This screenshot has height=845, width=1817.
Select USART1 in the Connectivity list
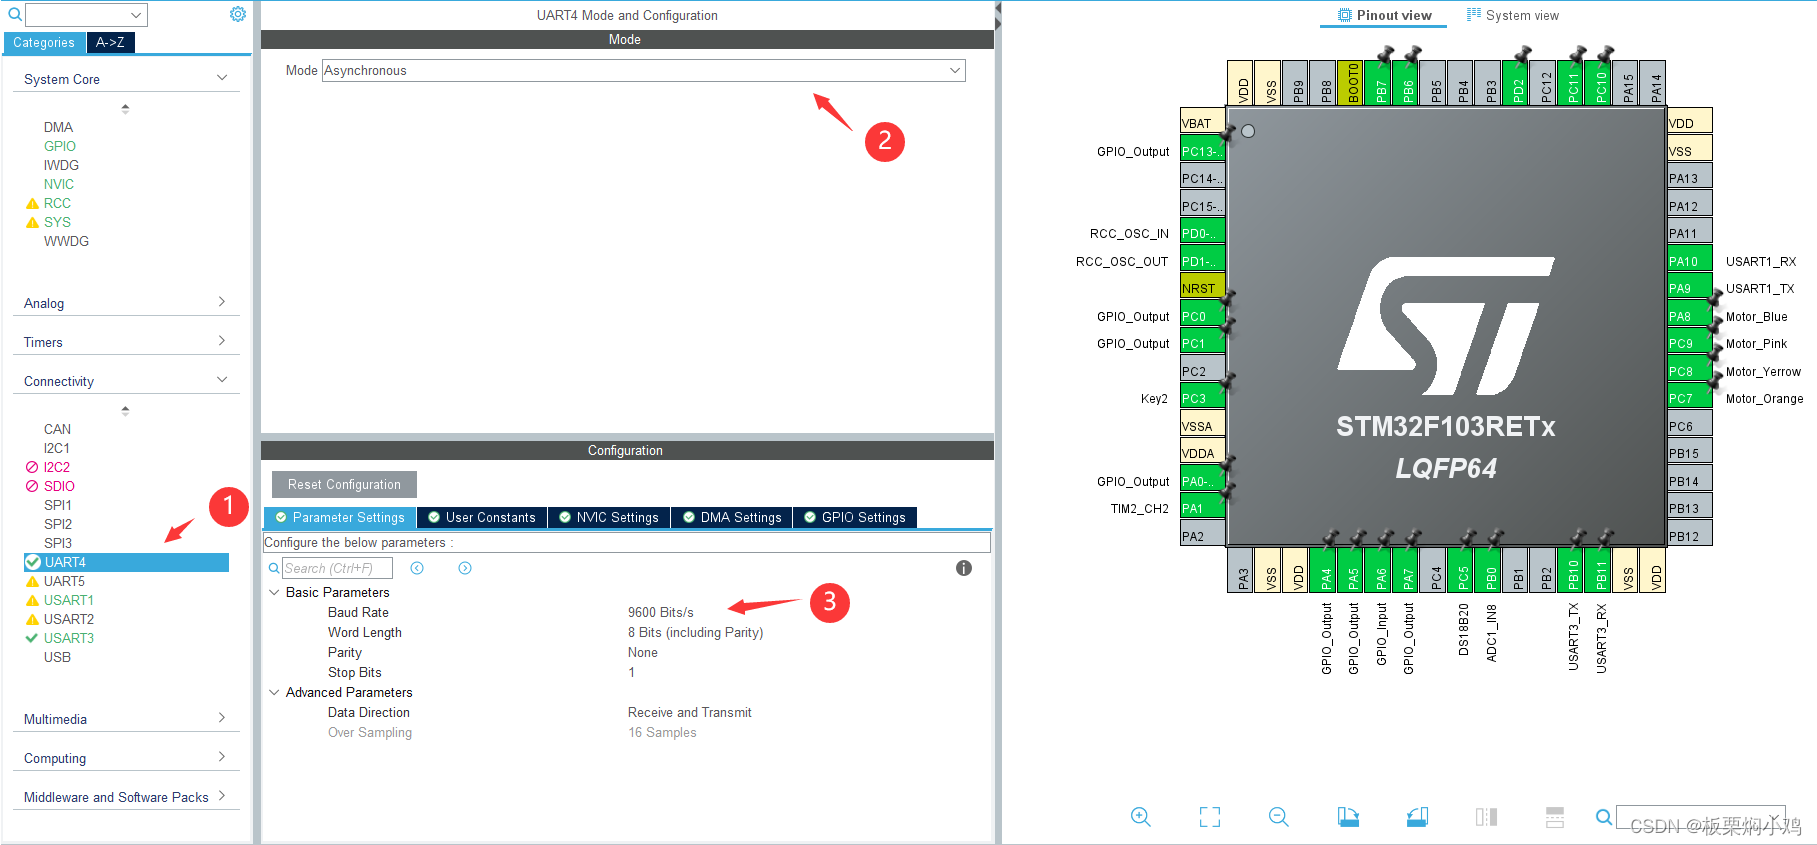point(68,600)
